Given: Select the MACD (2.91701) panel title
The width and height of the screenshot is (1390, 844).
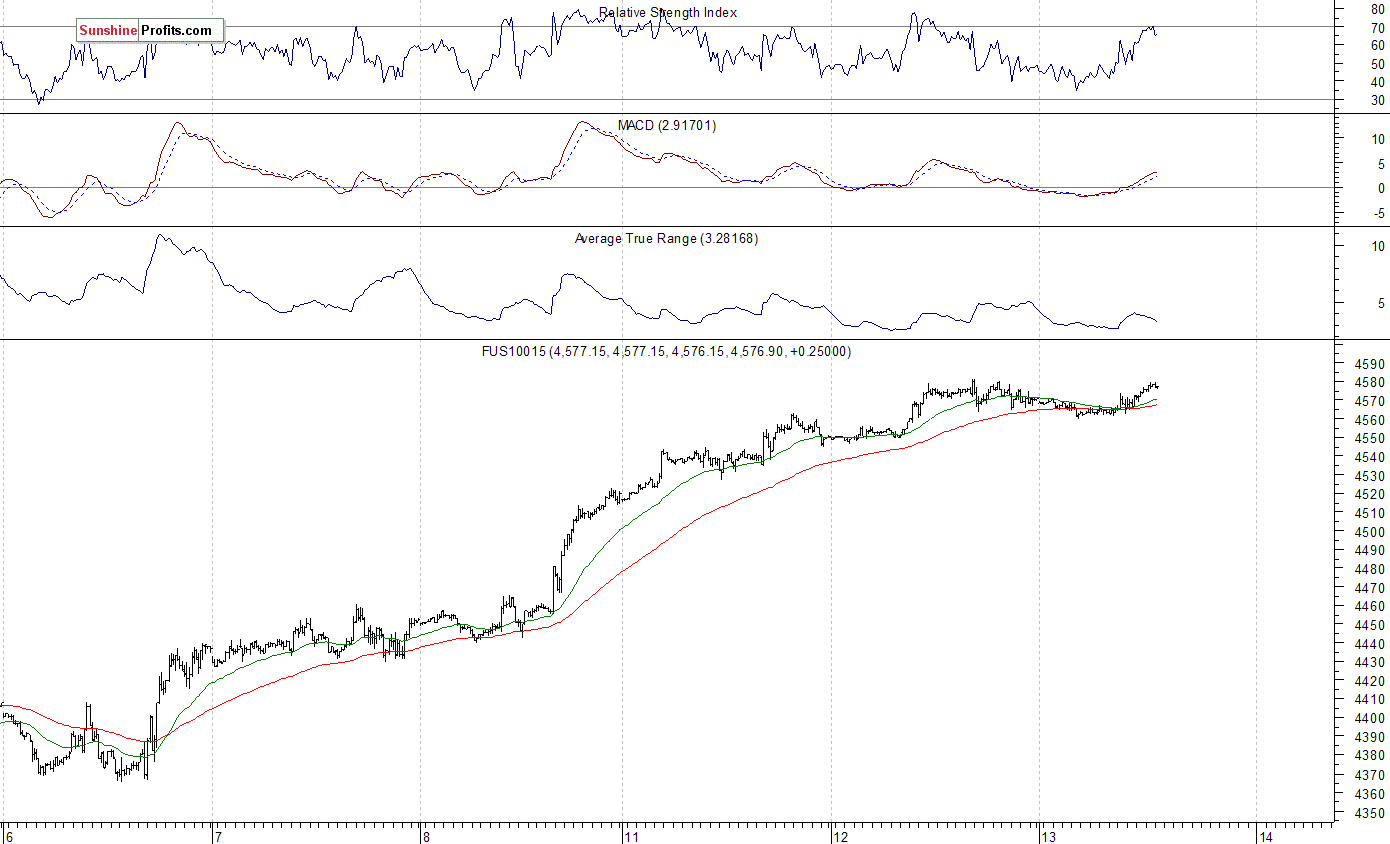Looking at the screenshot, I should [668, 126].
